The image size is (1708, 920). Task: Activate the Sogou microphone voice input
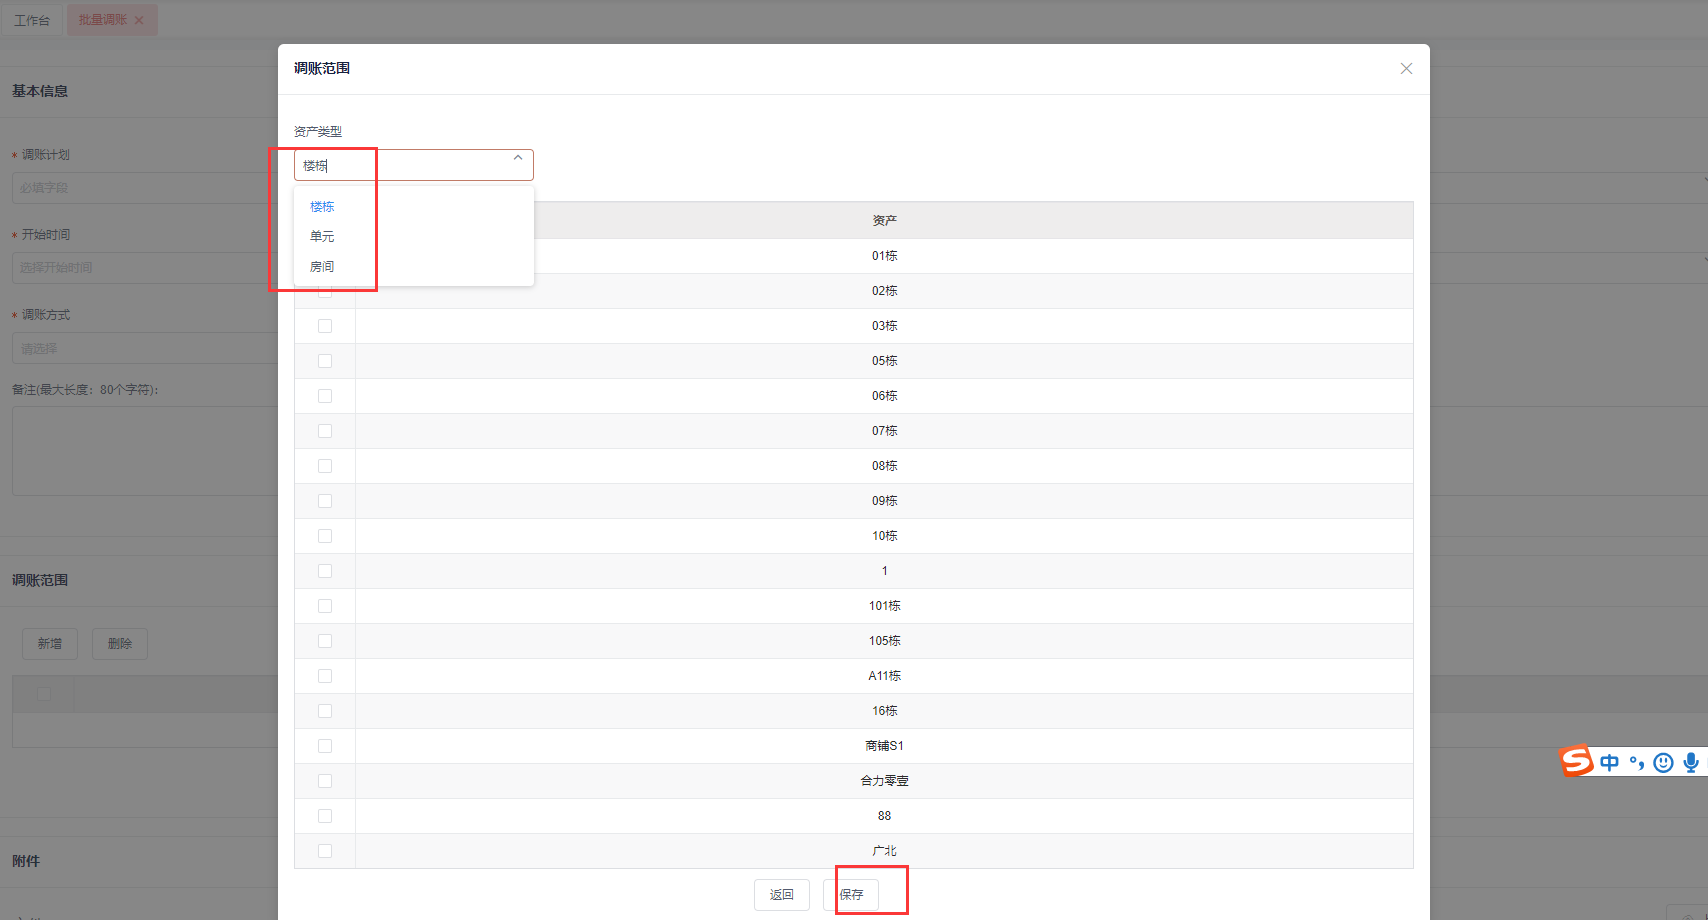1691,763
